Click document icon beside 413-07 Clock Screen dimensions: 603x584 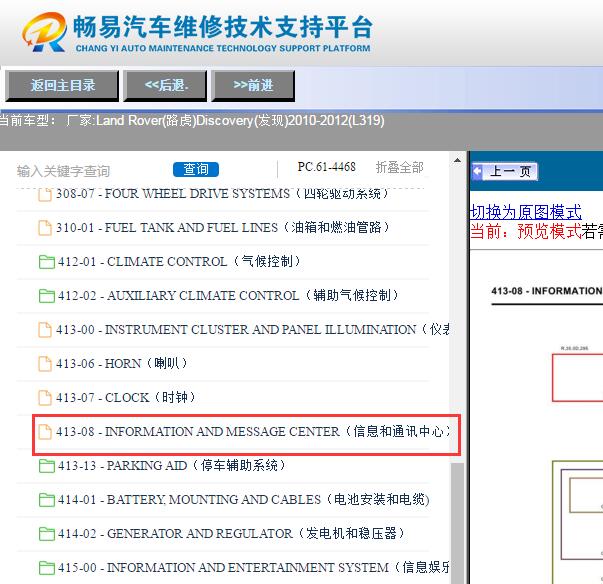pos(45,398)
